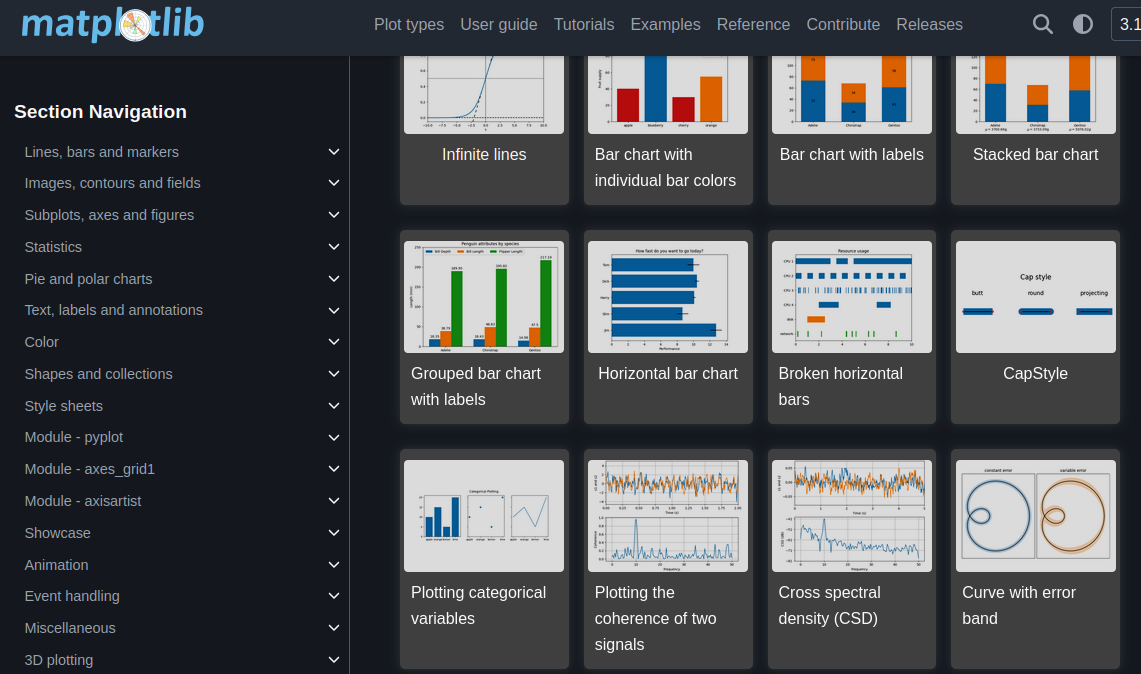This screenshot has width=1141, height=674.
Task: Expand the Pie and polar charts chevron
Action: click(334, 279)
